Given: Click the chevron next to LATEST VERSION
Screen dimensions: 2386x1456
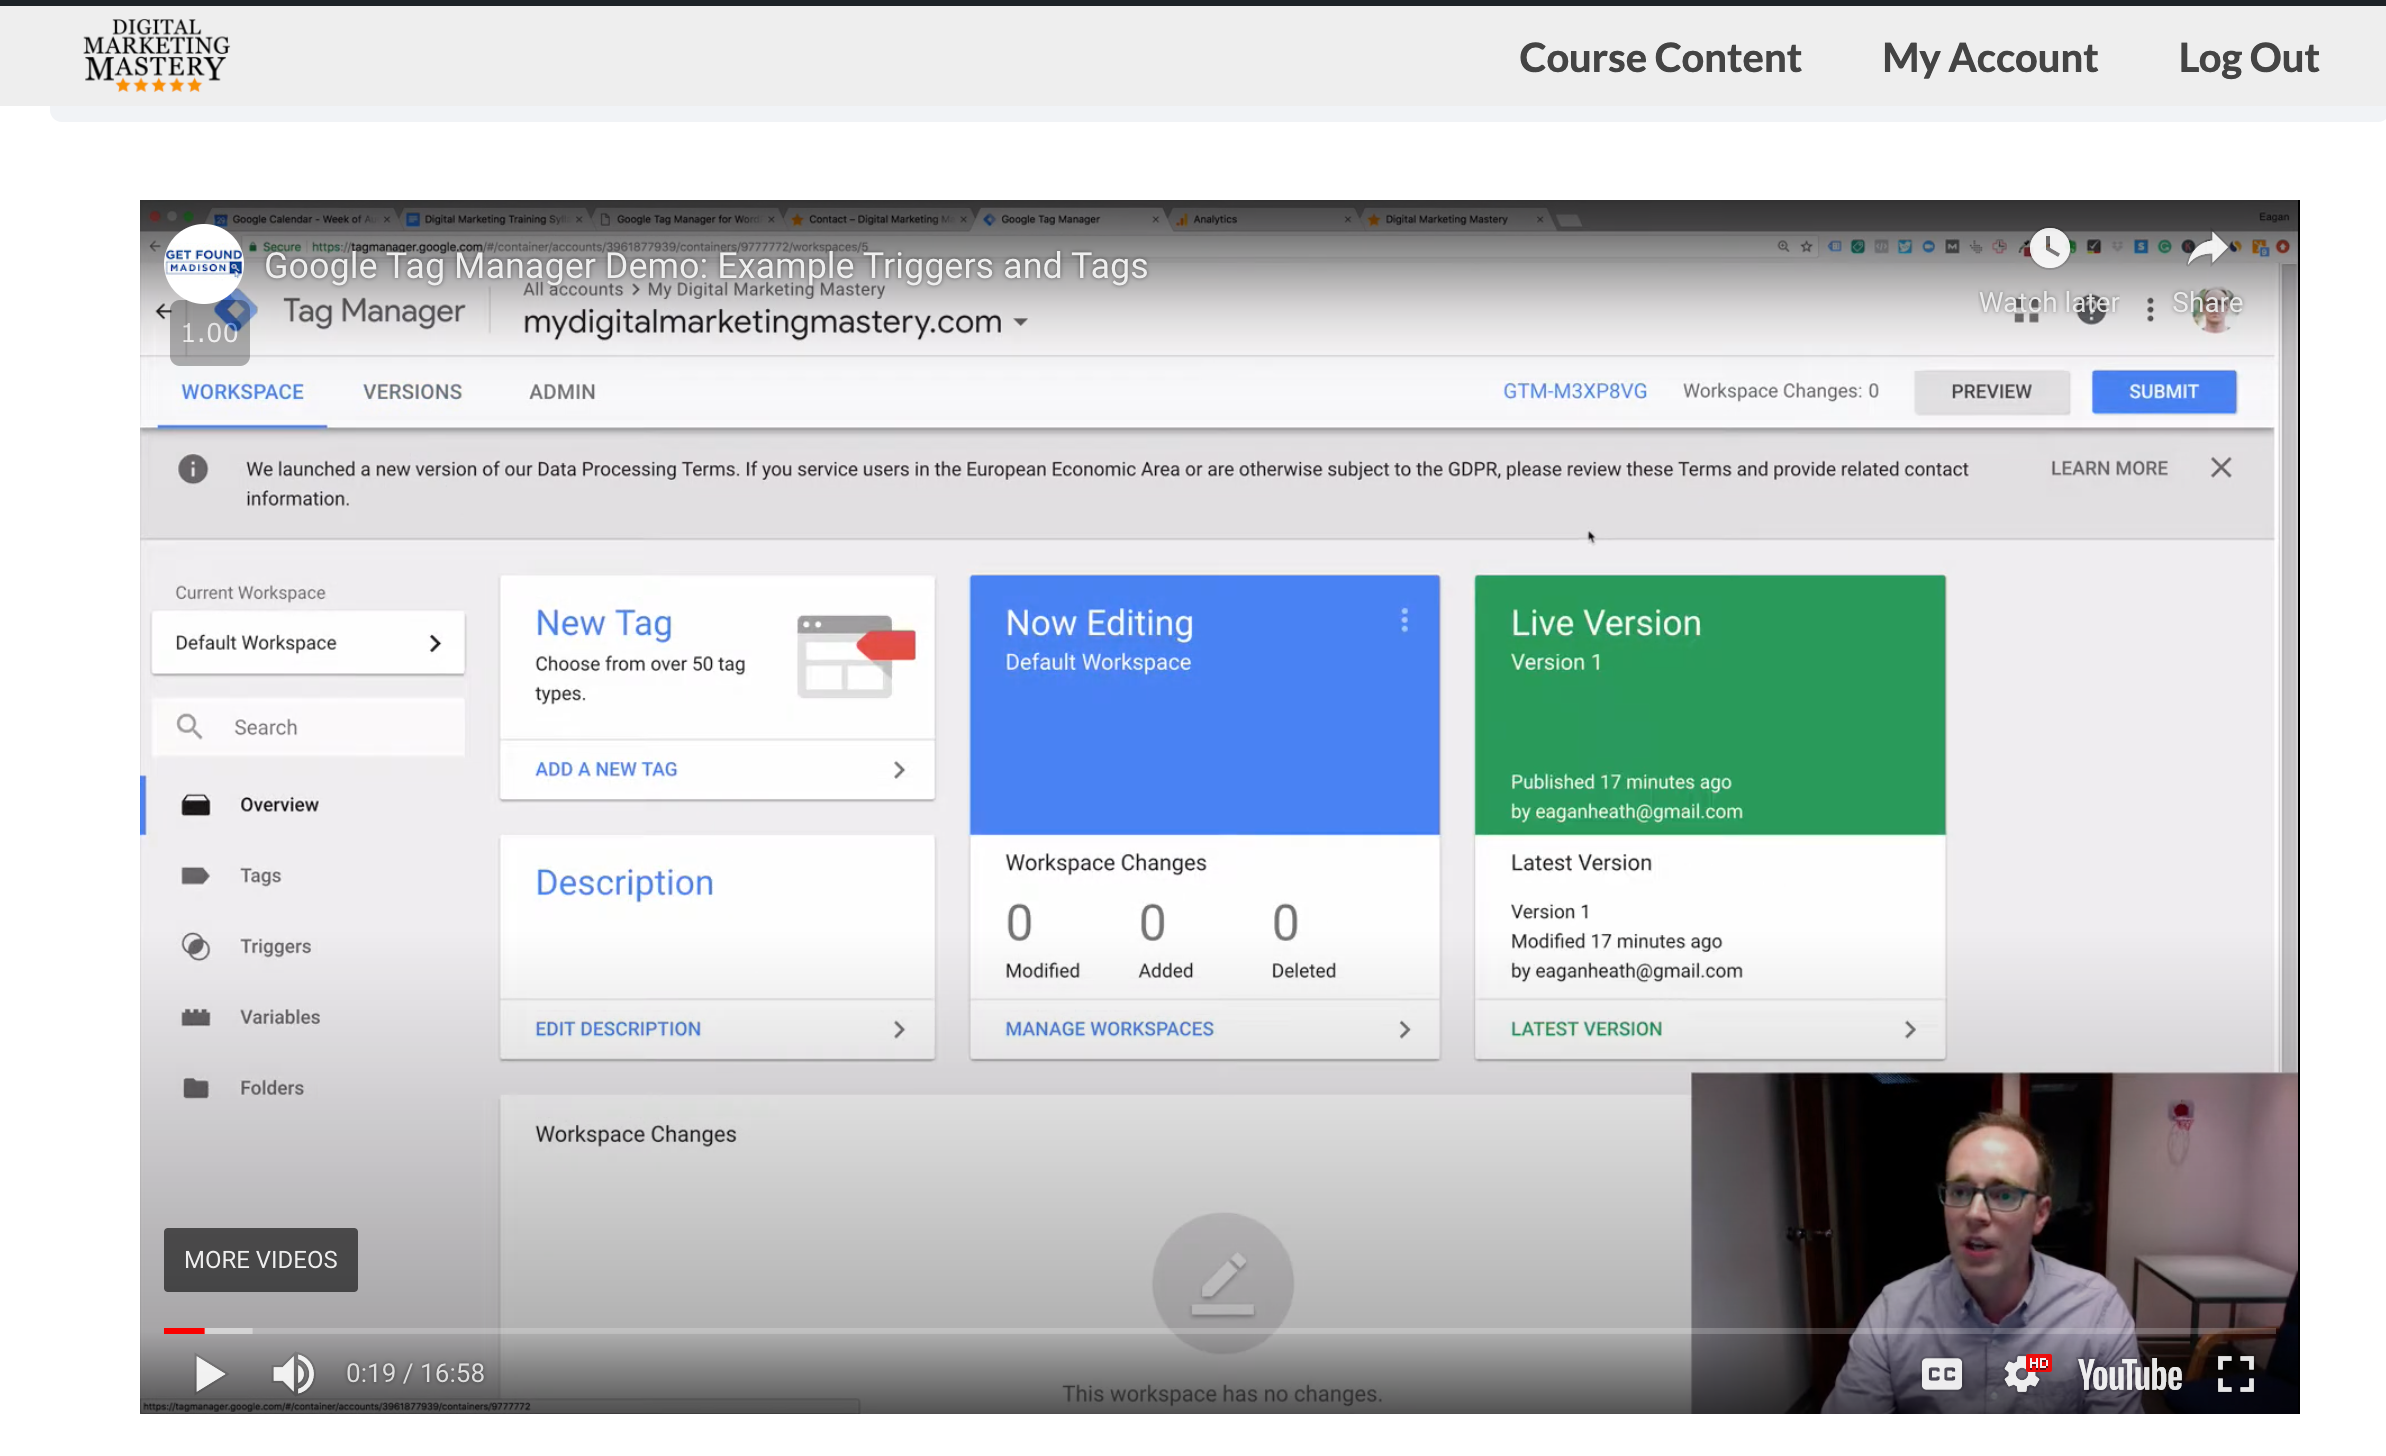Looking at the screenshot, I should coord(1910,1029).
